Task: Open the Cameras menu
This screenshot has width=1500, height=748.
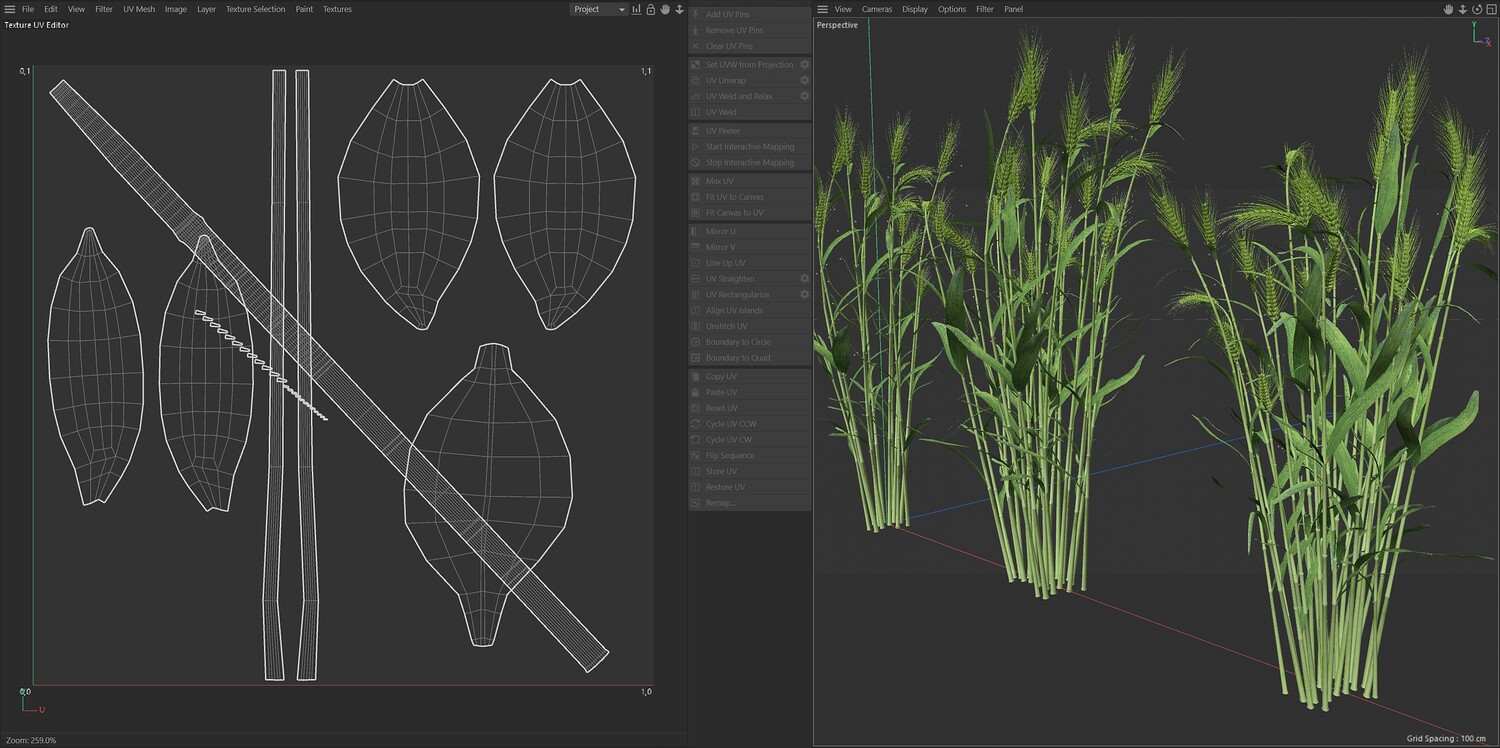Action: 877,9
